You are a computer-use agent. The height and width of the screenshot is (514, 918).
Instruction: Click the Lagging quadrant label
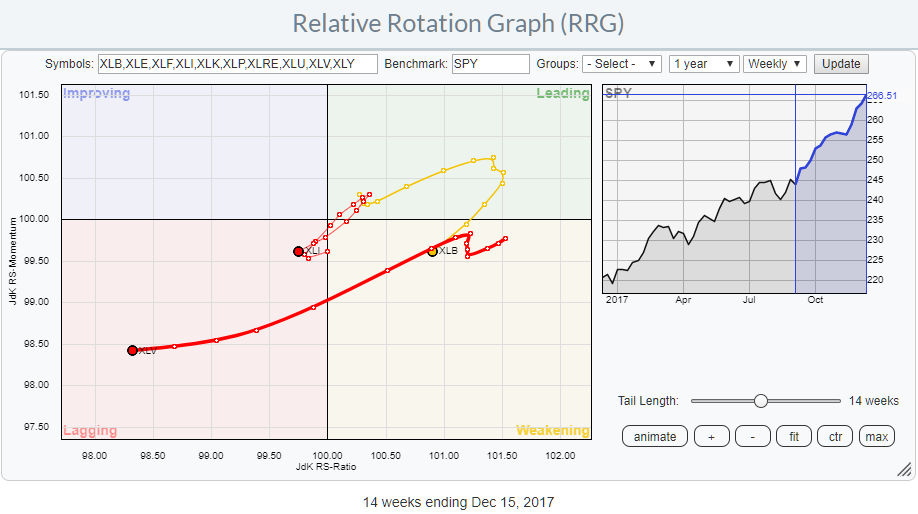click(90, 430)
